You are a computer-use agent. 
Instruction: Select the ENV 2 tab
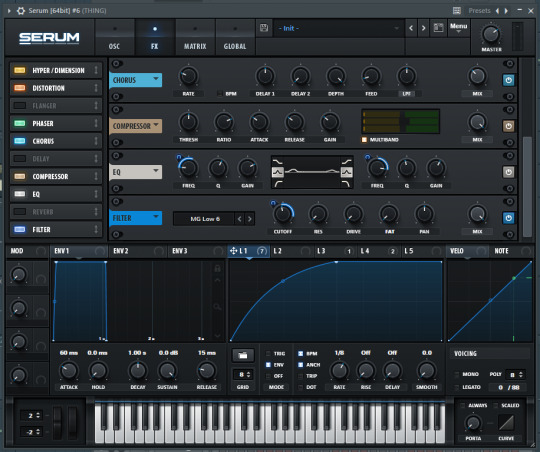[x=138, y=251]
